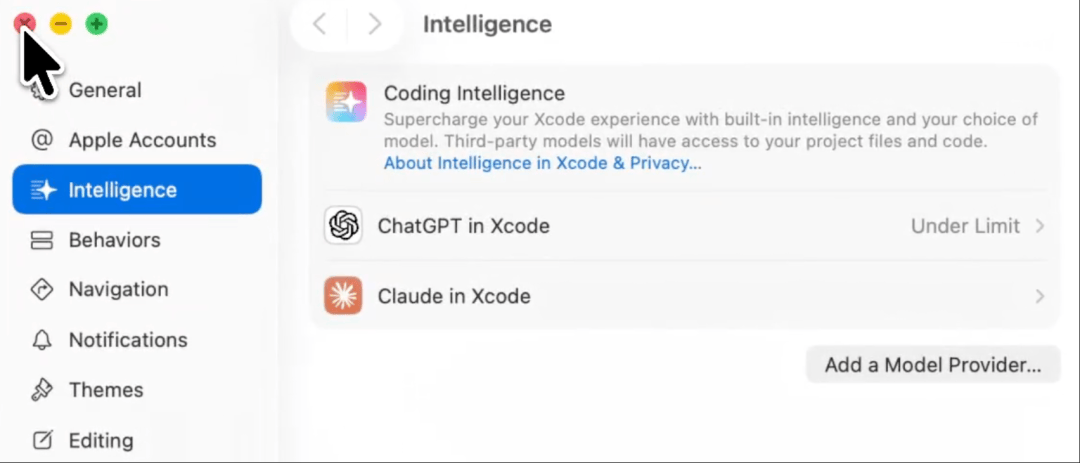This screenshot has width=1080, height=463.
Task: Minimize window with the yellow button
Action: click(61, 24)
